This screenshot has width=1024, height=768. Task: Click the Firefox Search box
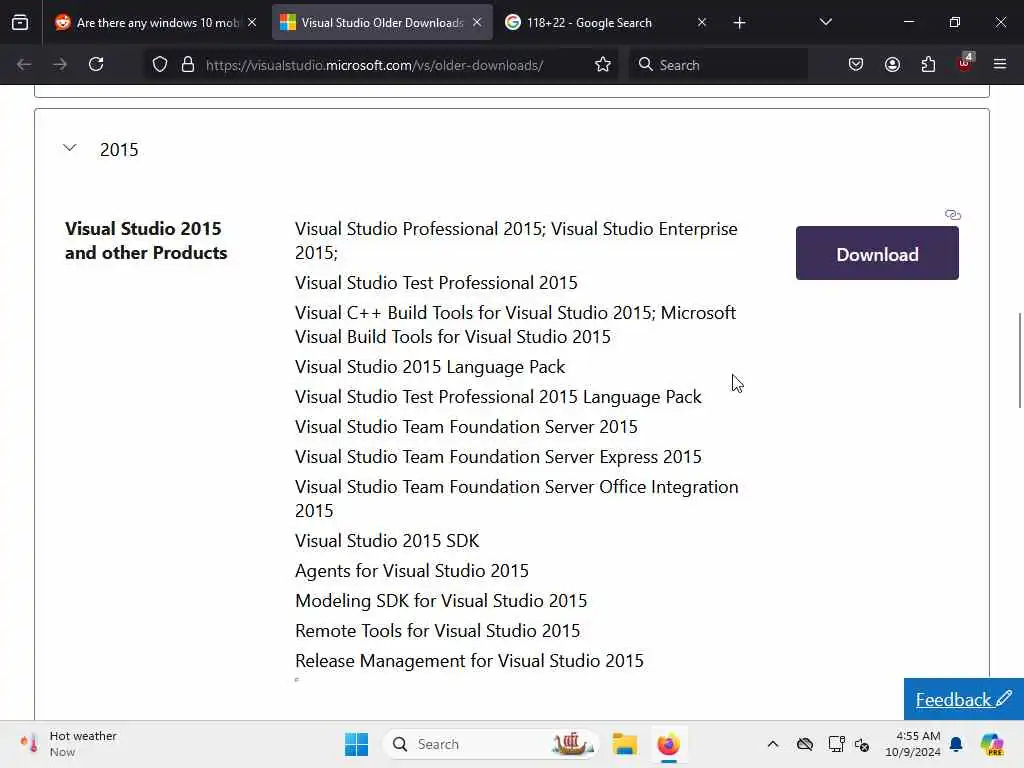718,65
